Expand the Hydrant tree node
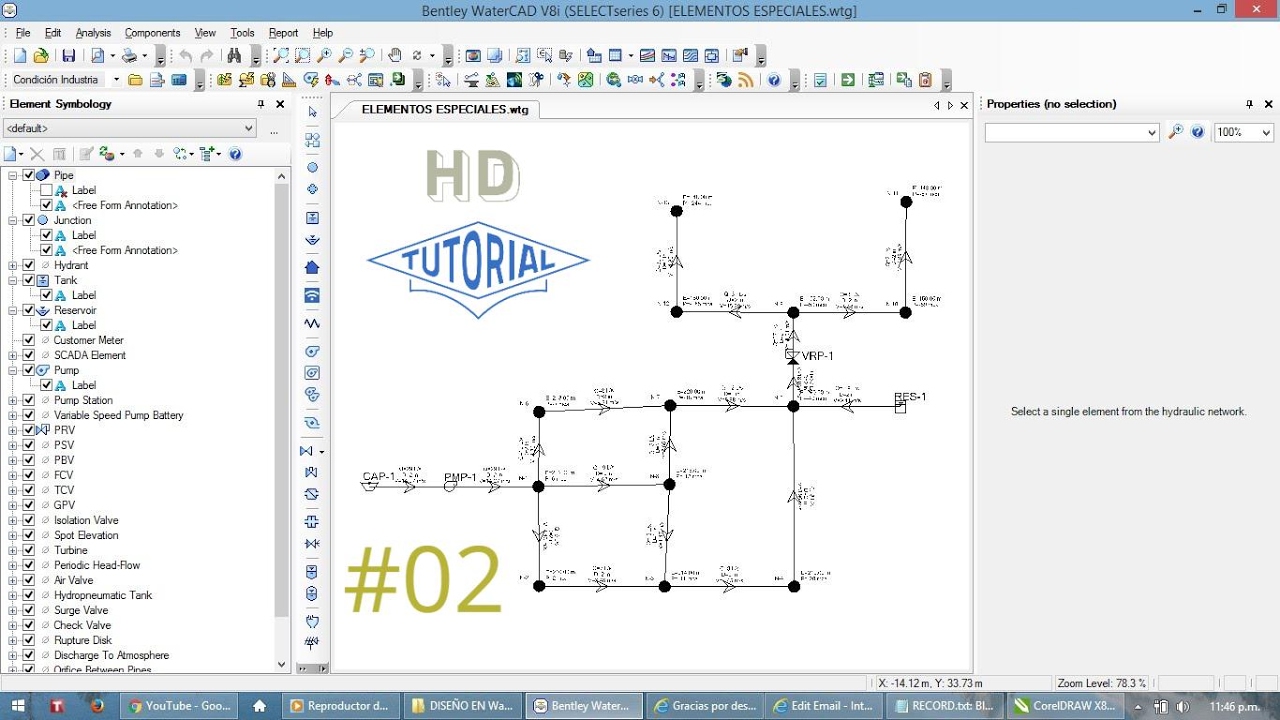The height and width of the screenshot is (720, 1280). click(x=13, y=265)
